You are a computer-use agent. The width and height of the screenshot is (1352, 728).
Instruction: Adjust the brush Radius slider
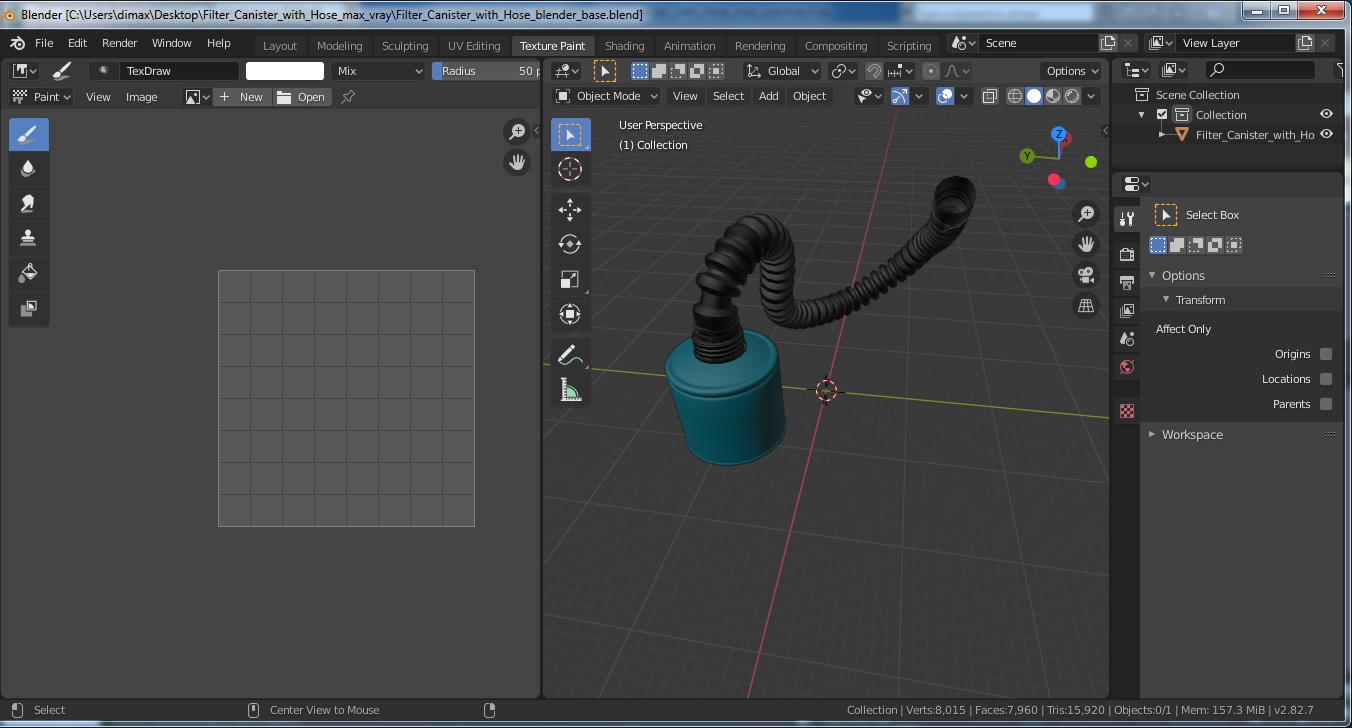click(x=486, y=71)
